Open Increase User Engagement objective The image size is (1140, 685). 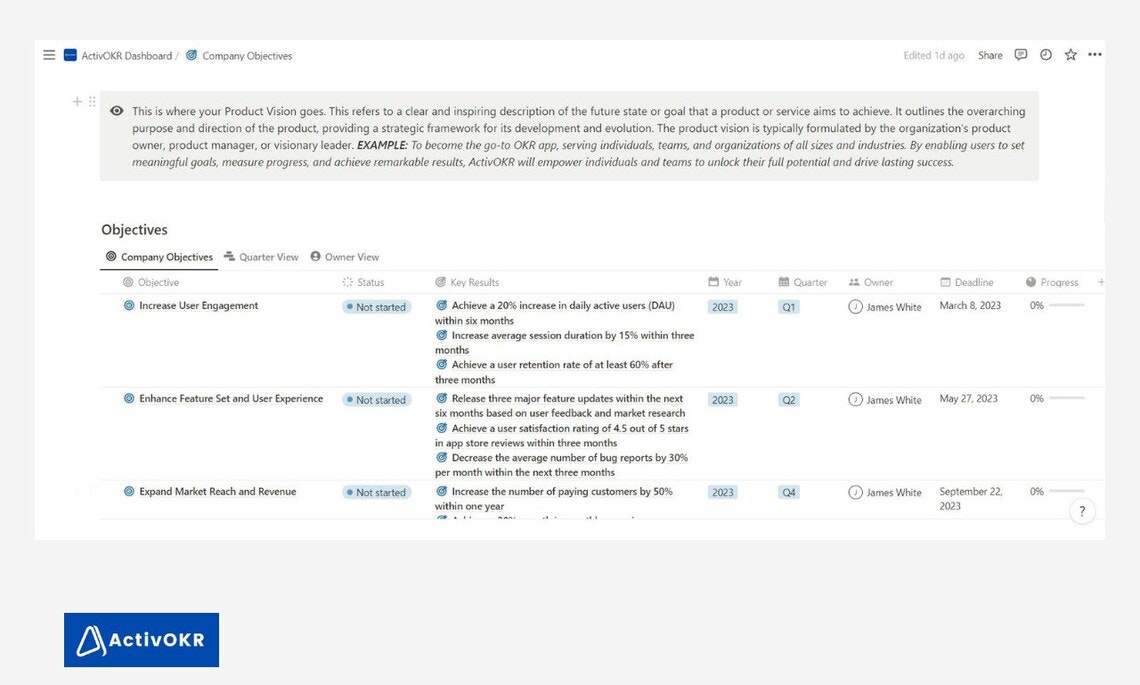pyautogui.click(x=198, y=305)
